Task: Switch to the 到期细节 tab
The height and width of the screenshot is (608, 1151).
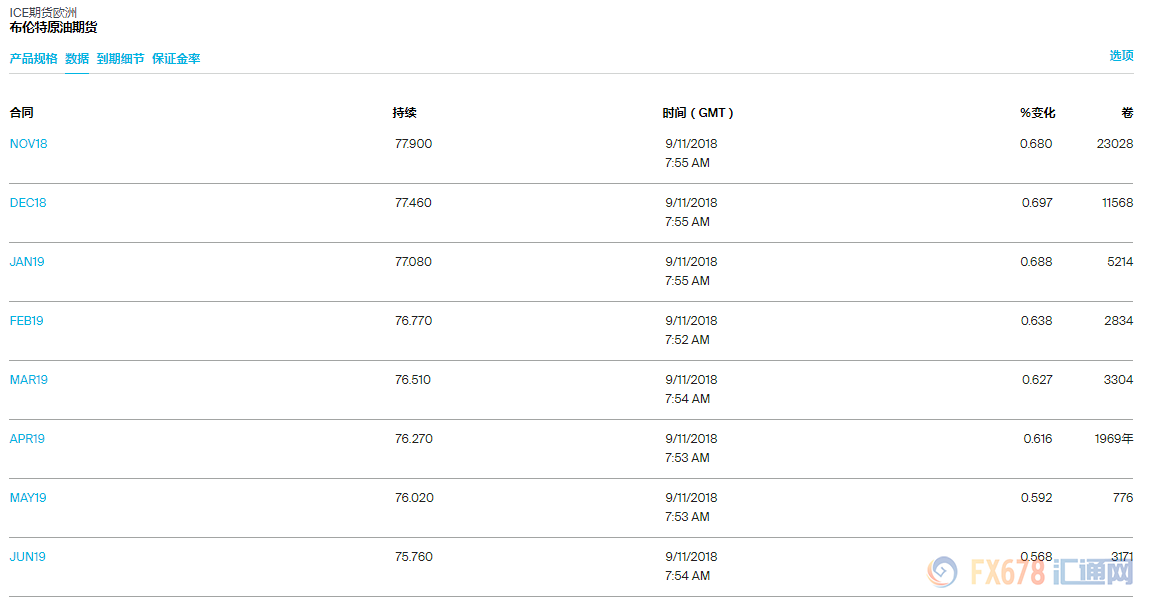Action: click(120, 59)
